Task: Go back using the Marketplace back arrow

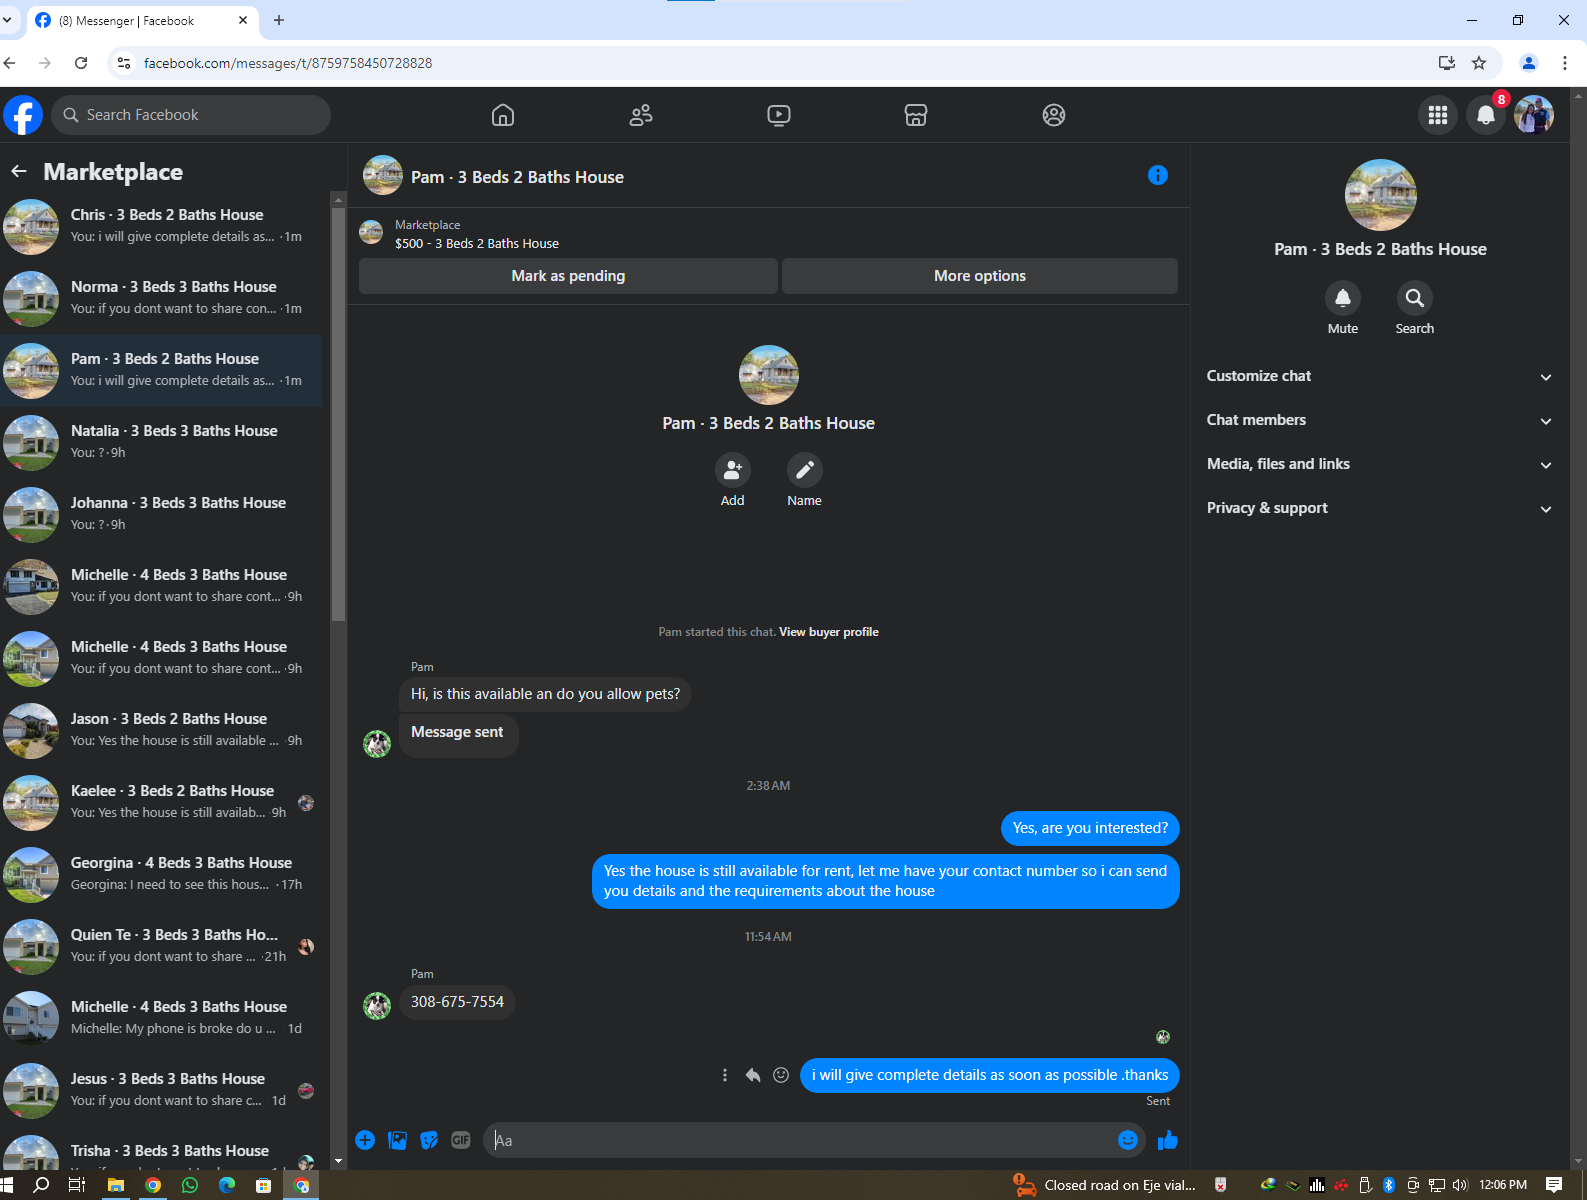Action: (19, 172)
